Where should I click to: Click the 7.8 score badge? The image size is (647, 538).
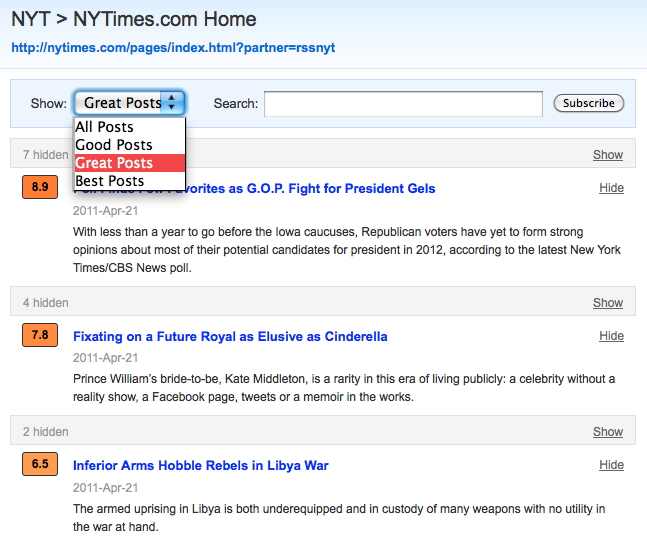[x=40, y=336]
